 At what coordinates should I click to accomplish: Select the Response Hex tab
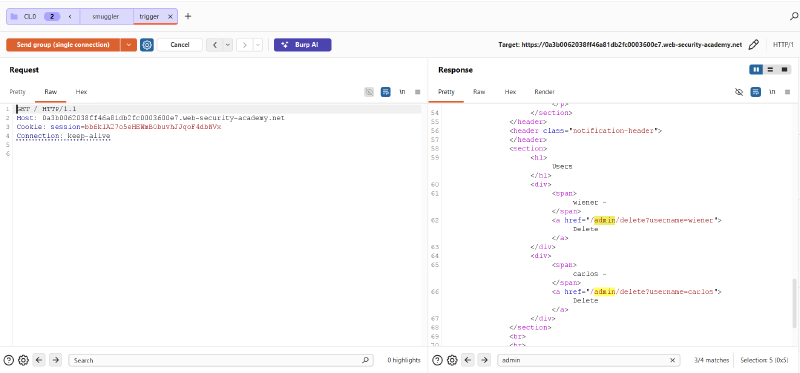tap(510, 92)
